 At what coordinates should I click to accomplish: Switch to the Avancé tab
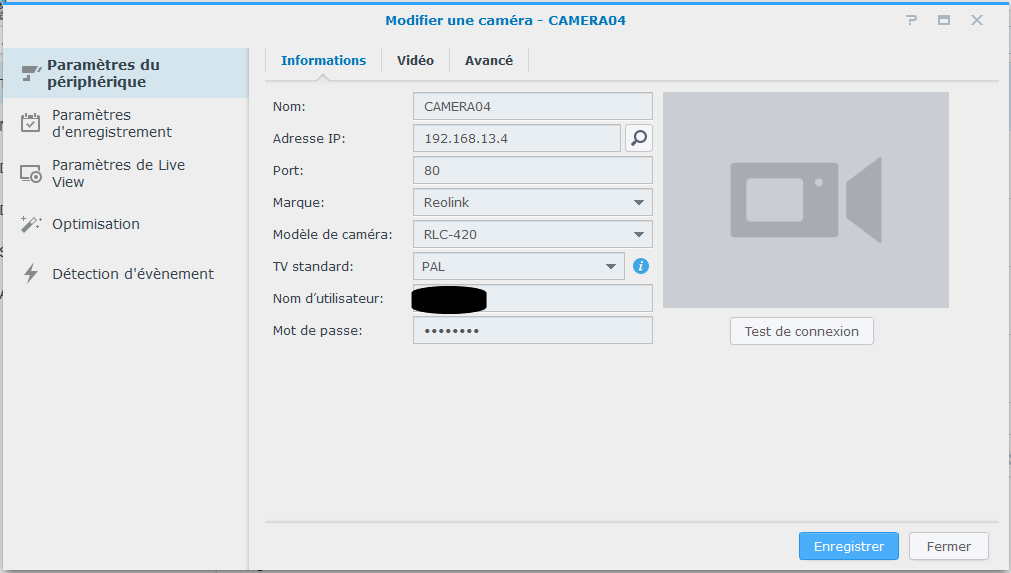click(x=488, y=61)
